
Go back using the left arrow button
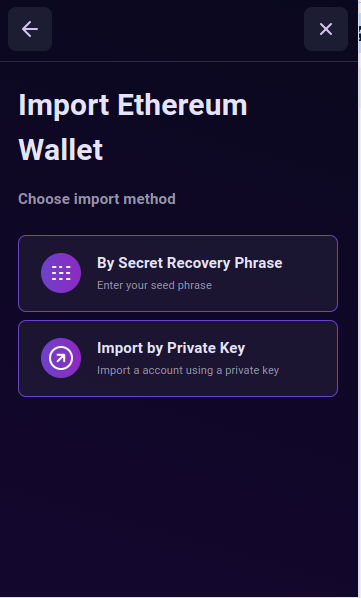pyautogui.click(x=30, y=29)
